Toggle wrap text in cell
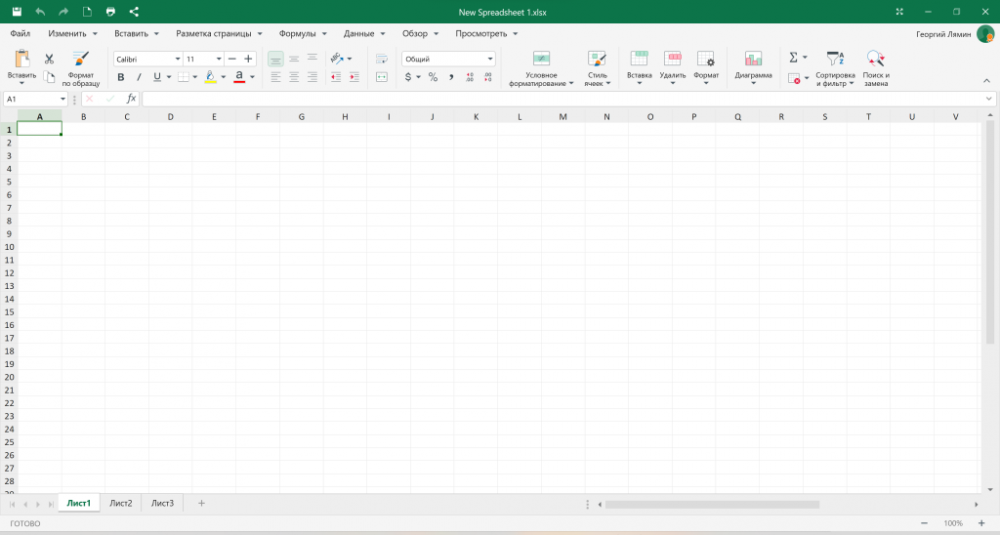The height and width of the screenshot is (535, 1000). 381,59
